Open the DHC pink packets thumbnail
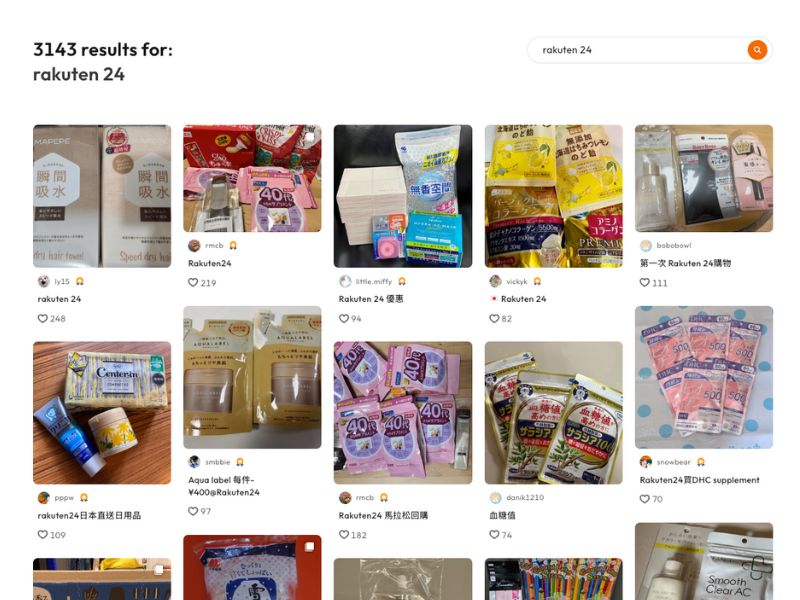The width and height of the screenshot is (800, 600). click(x=704, y=378)
